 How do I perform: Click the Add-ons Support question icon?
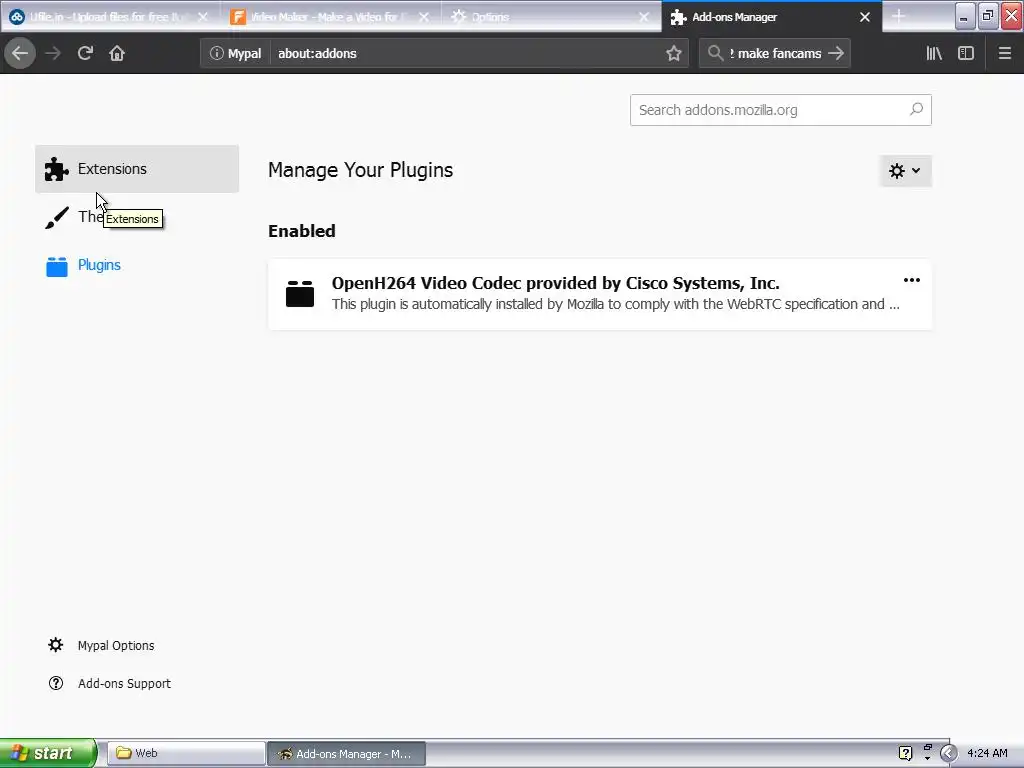pos(56,683)
